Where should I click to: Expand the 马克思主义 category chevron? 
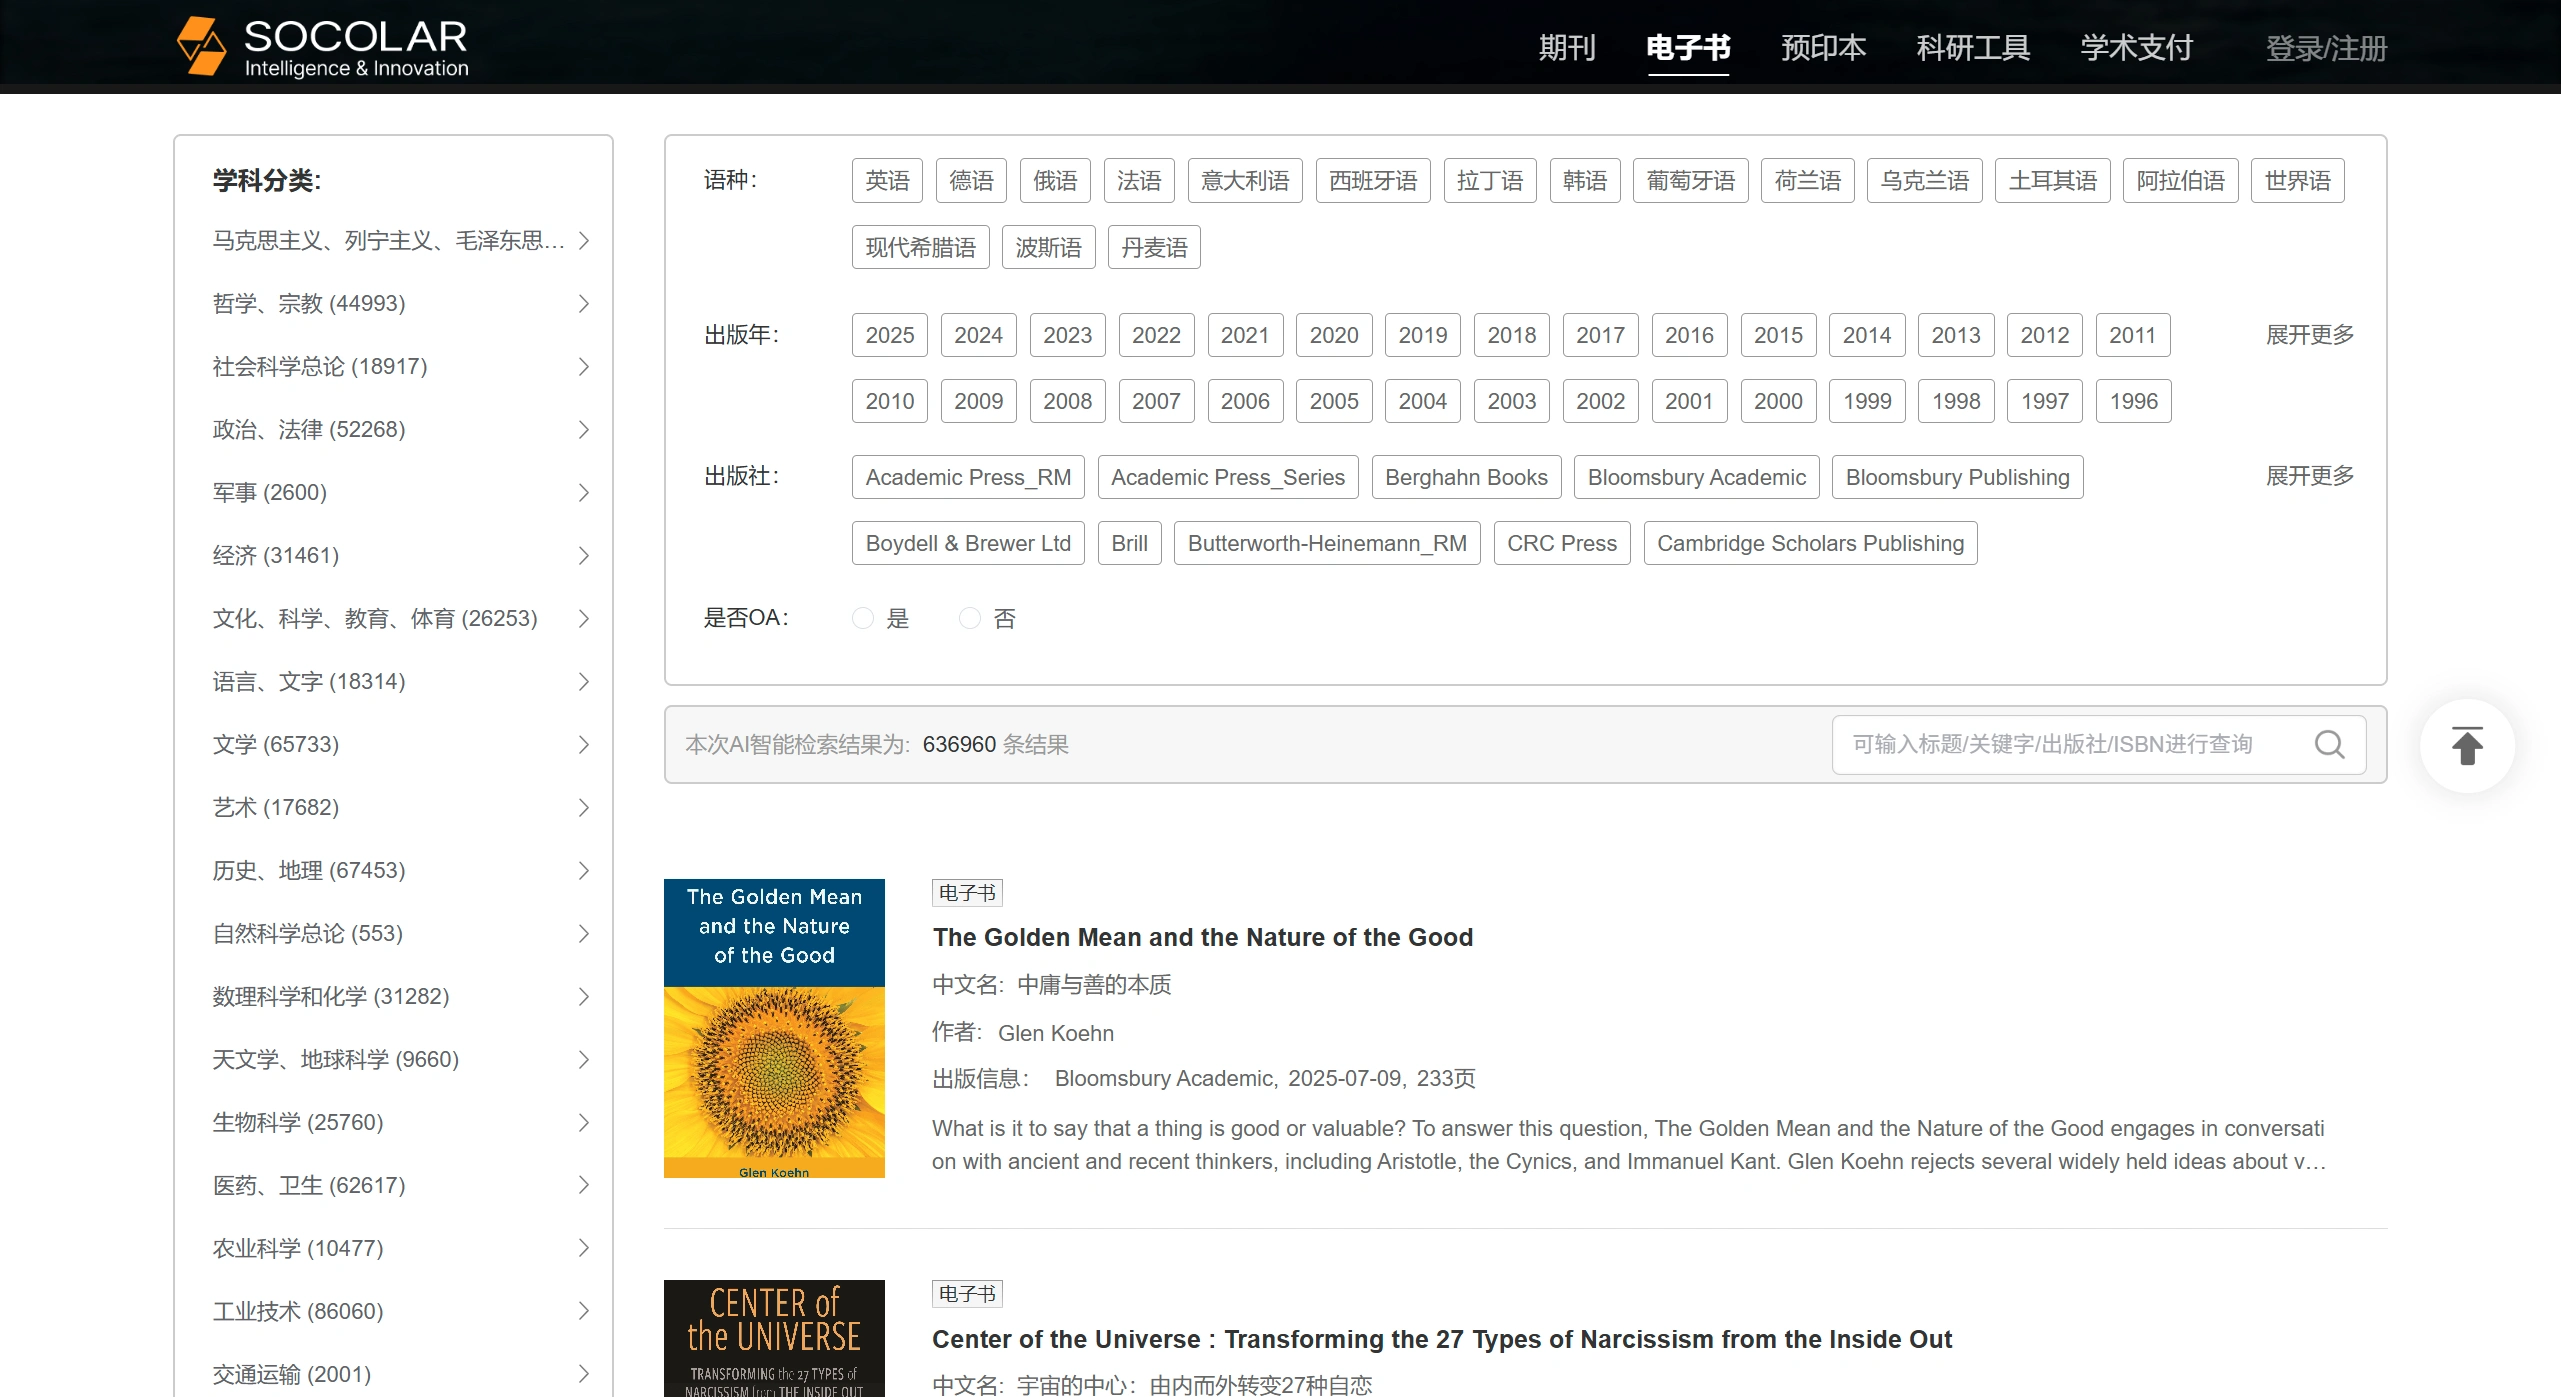pyautogui.click(x=584, y=241)
